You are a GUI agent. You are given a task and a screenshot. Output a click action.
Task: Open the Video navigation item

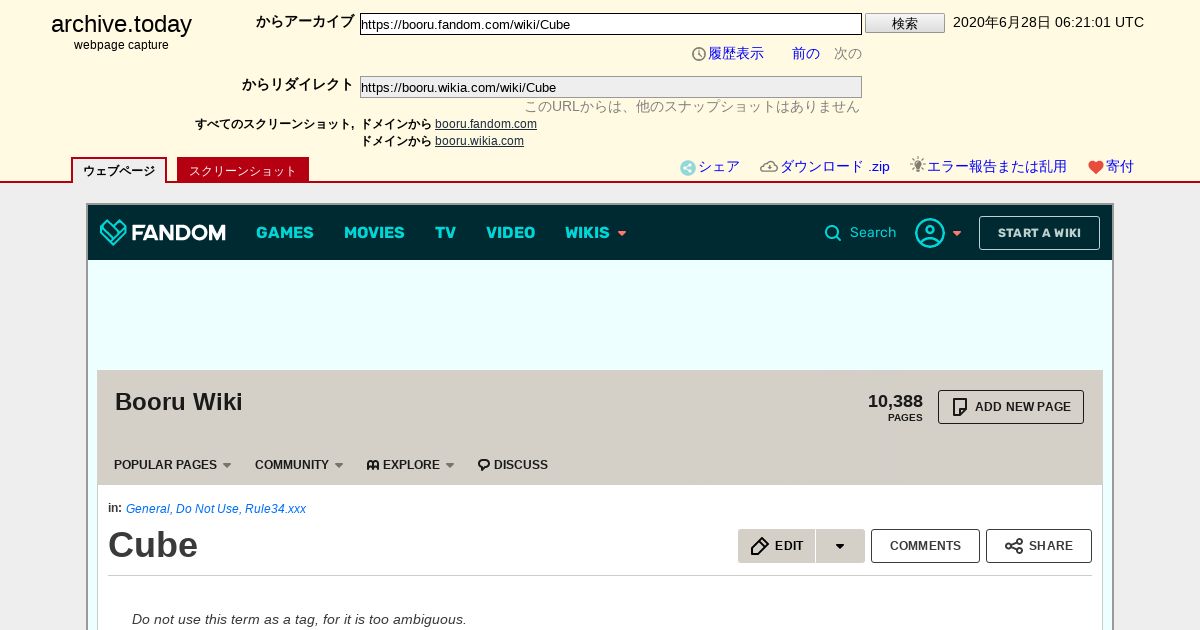pos(511,233)
